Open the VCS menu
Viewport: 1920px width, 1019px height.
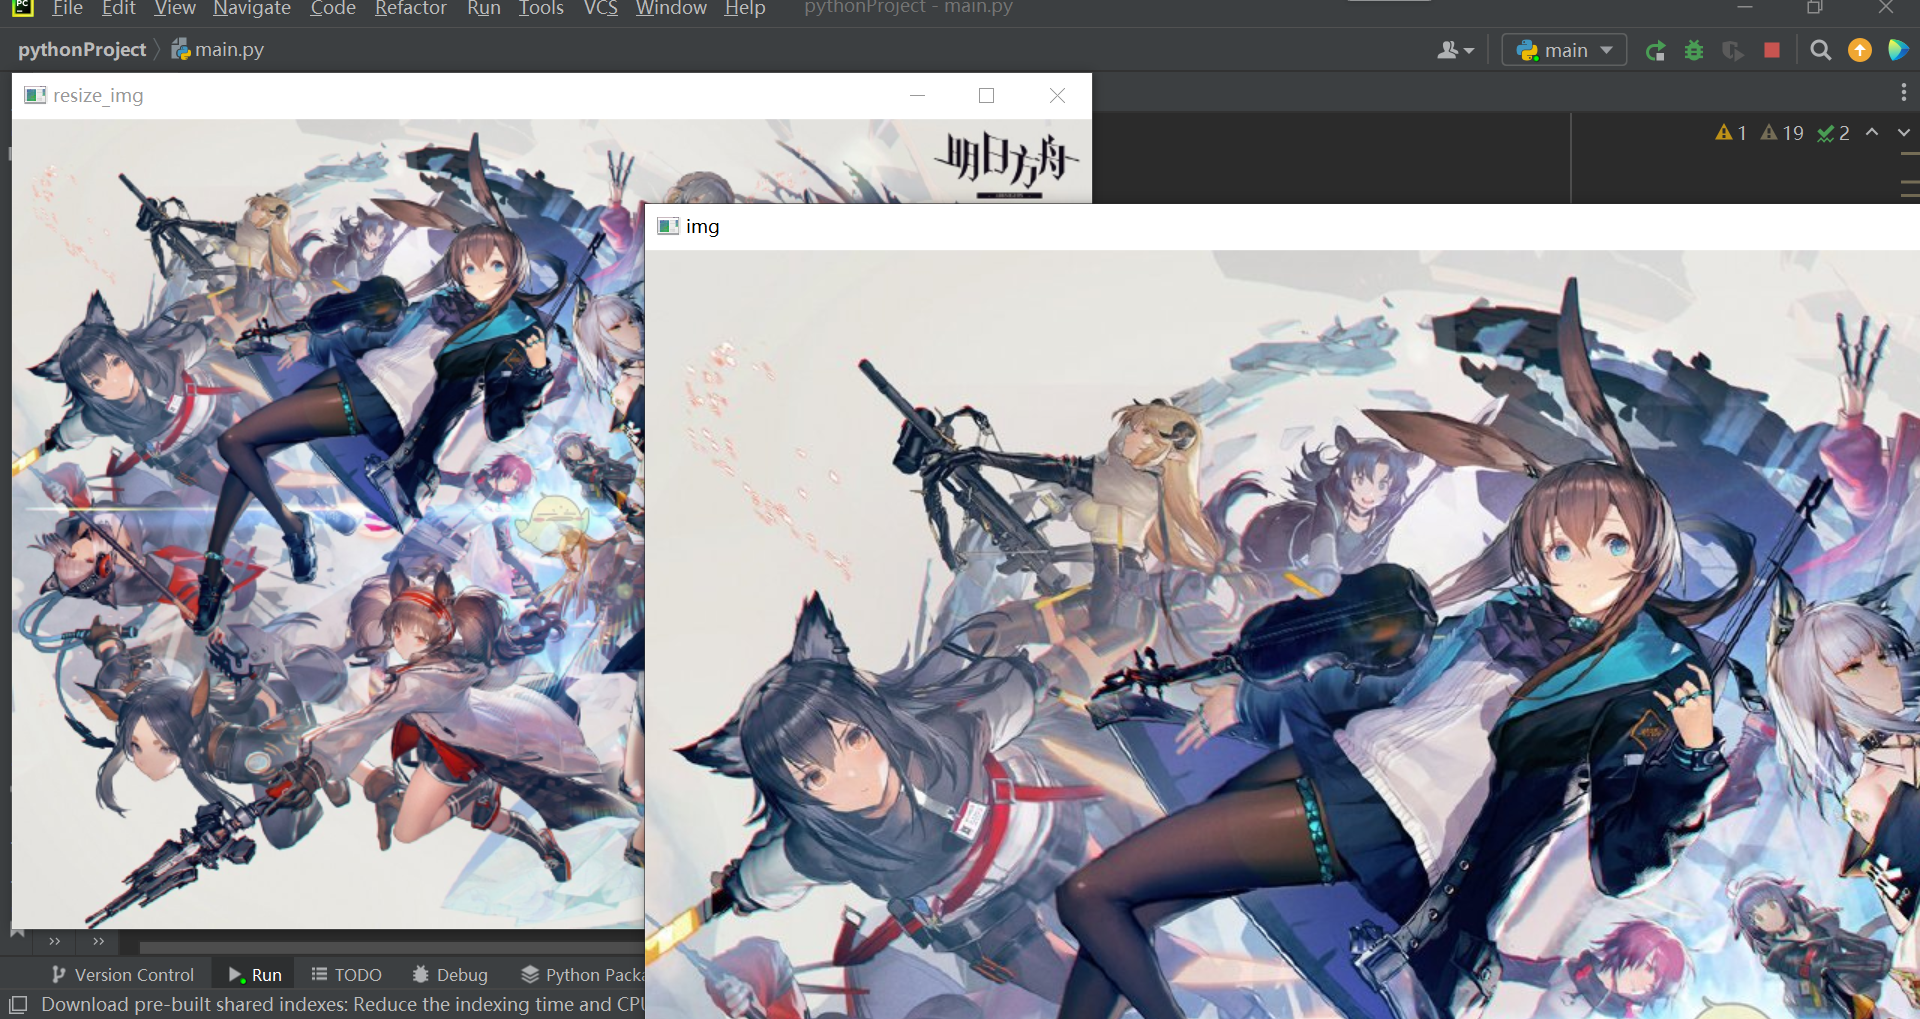600,8
